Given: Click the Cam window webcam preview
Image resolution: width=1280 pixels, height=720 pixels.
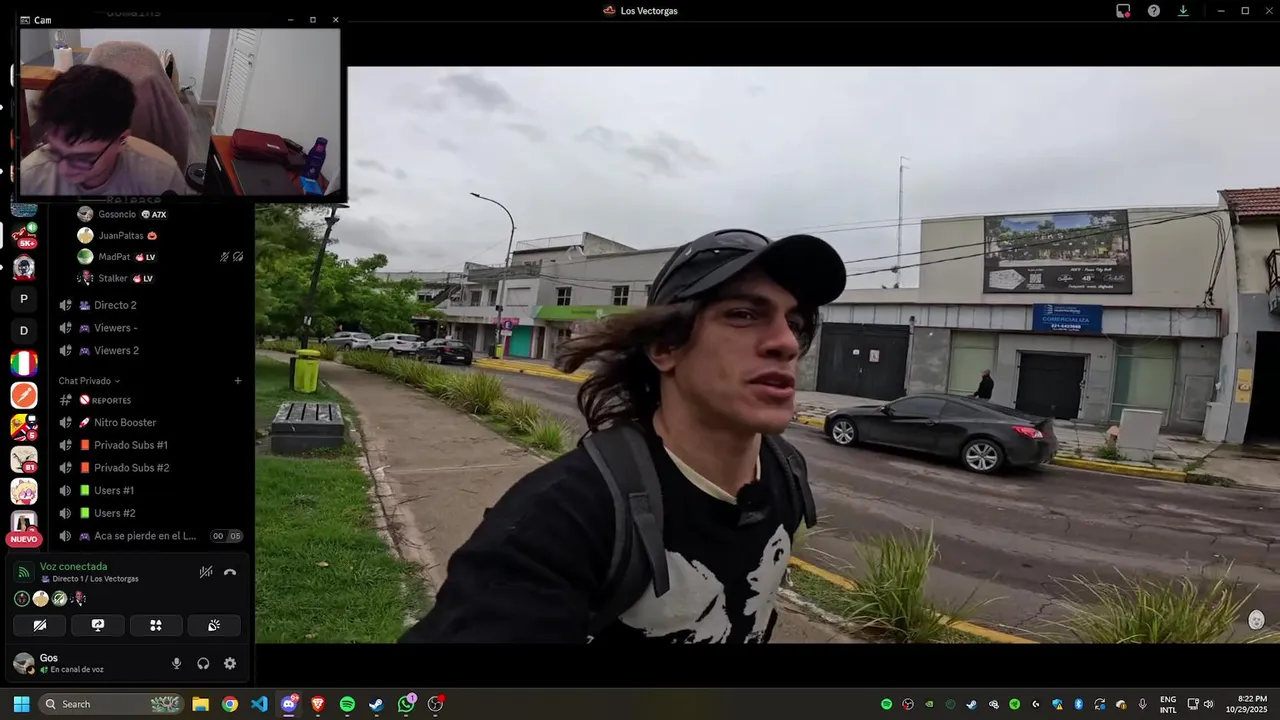Looking at the screenshot, I should pyautogui.click(x=180, y=111).
